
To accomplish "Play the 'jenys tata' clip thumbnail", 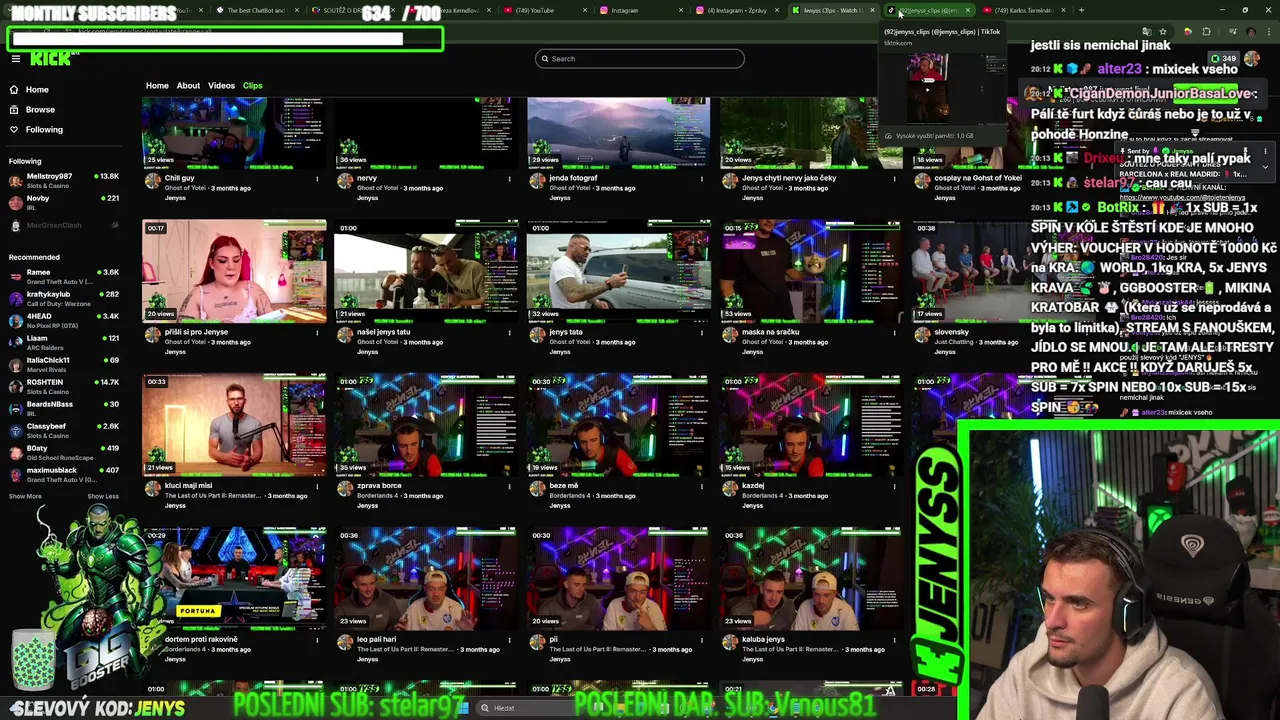I will coord(618,271).
